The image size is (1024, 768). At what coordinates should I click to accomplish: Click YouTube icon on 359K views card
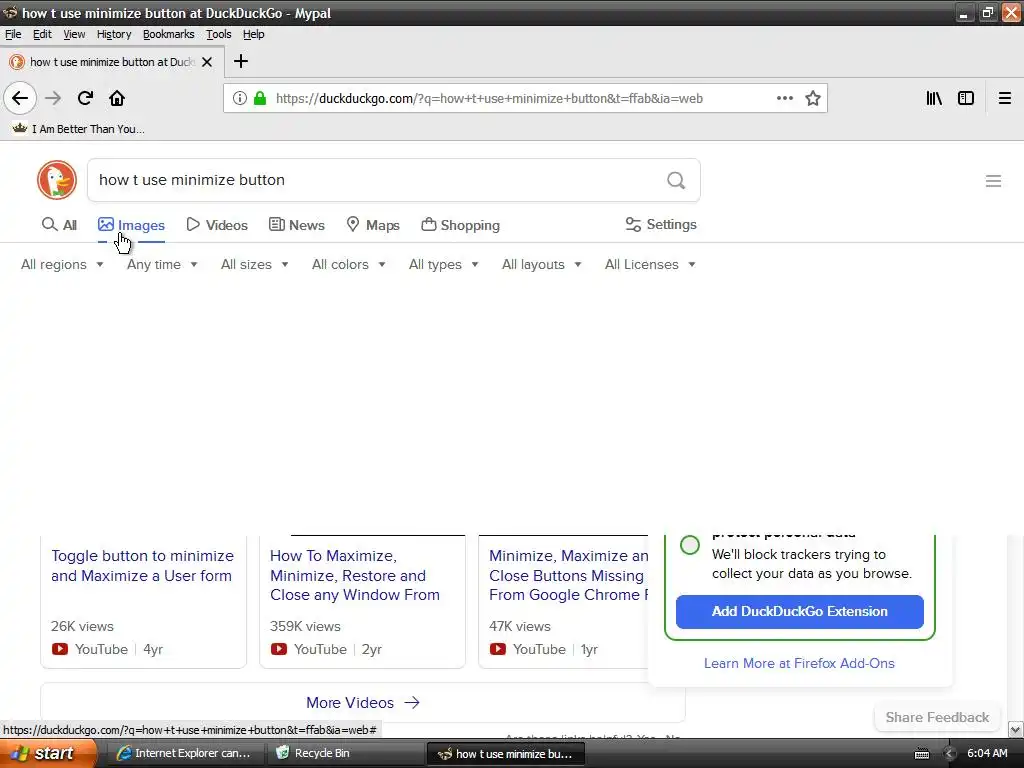pos(279,649)
